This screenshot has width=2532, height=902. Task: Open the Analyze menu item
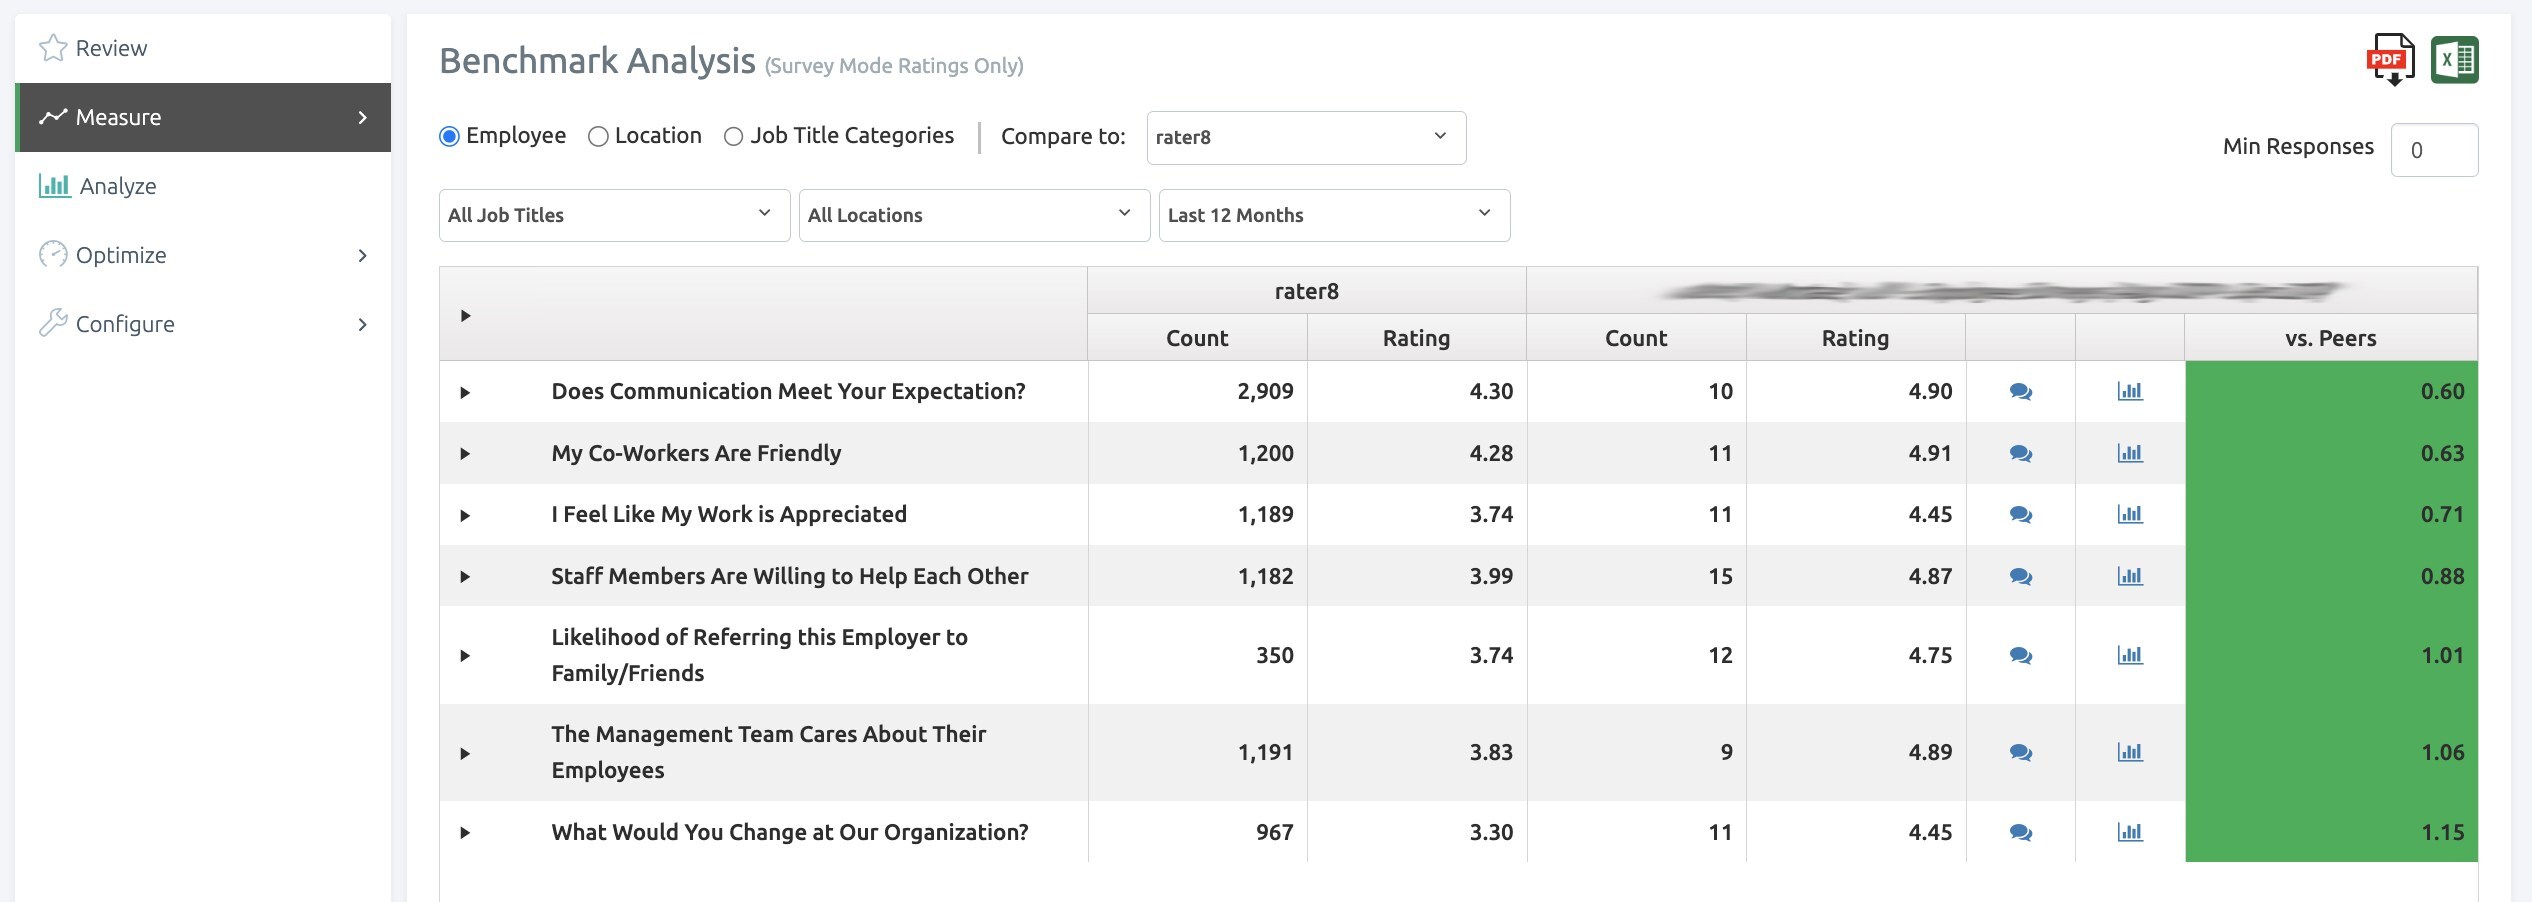[118, 187]
